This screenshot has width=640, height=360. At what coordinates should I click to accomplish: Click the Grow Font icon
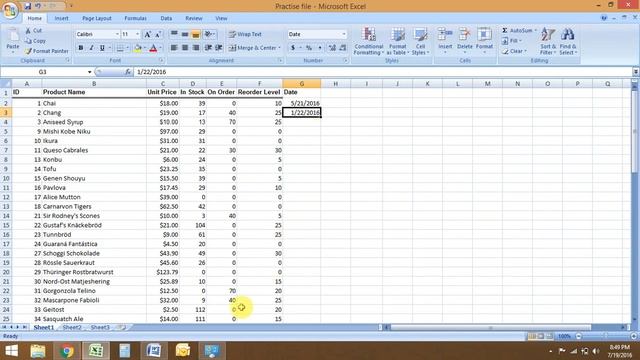148,34
